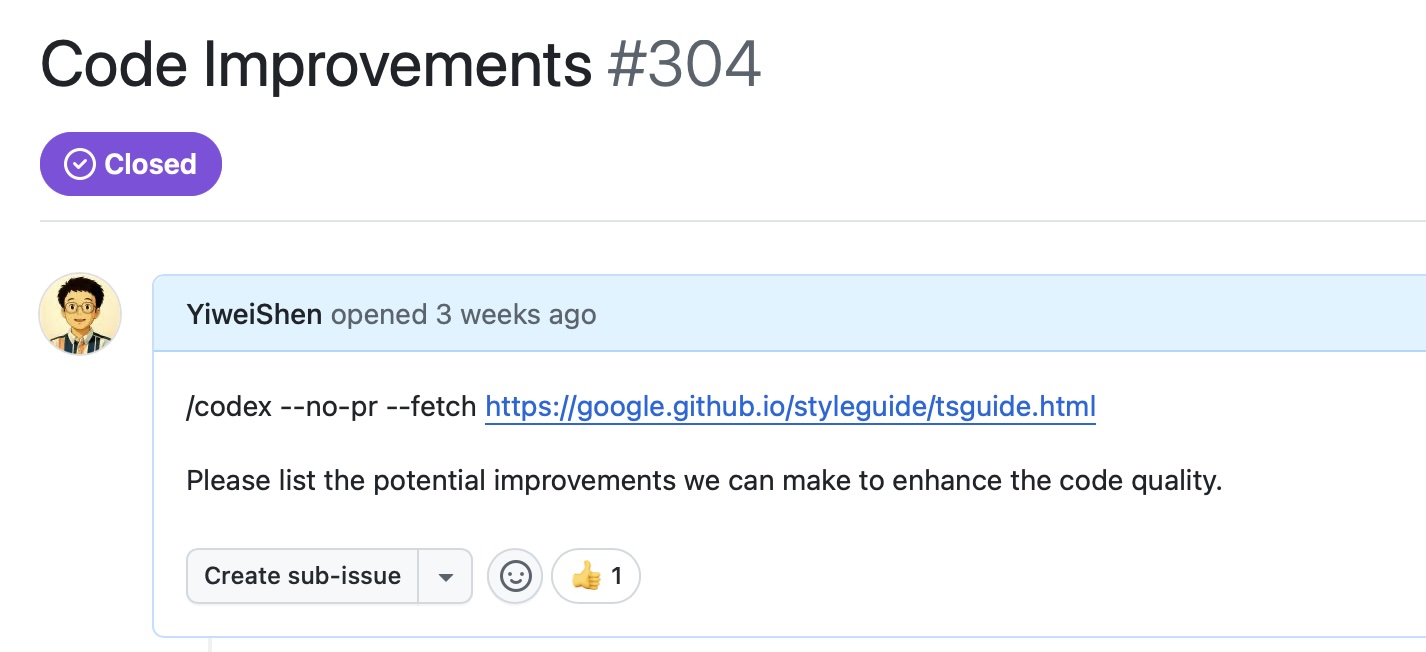
Task: Click the reaction count number 1
Action: click(617, 576)
